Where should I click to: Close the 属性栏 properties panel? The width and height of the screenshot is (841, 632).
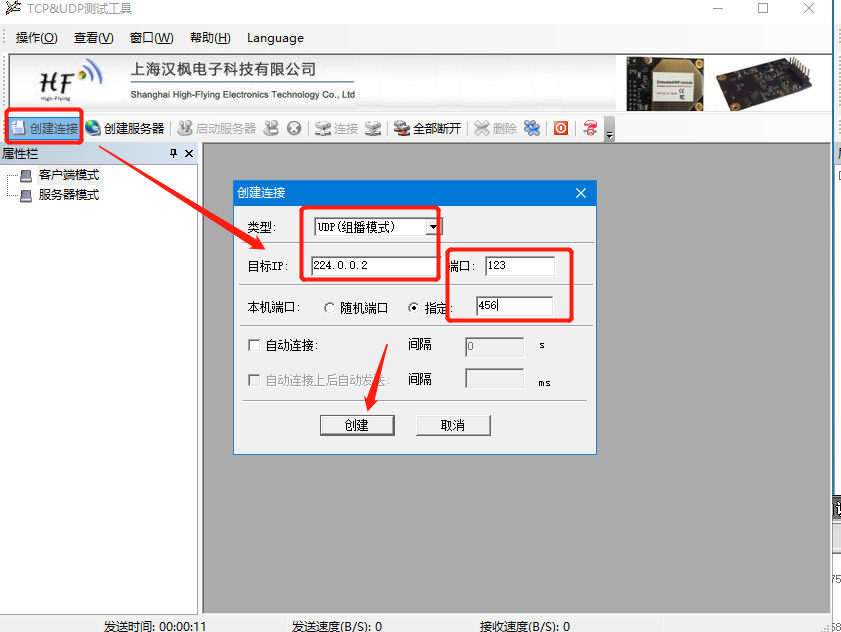point(189,153)
